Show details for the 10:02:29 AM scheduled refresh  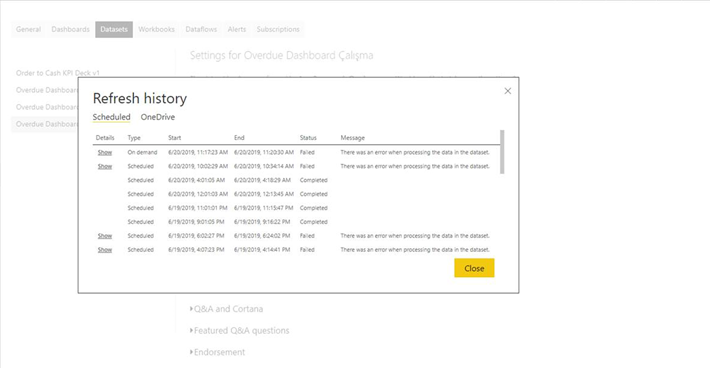(x=105, y=166)
